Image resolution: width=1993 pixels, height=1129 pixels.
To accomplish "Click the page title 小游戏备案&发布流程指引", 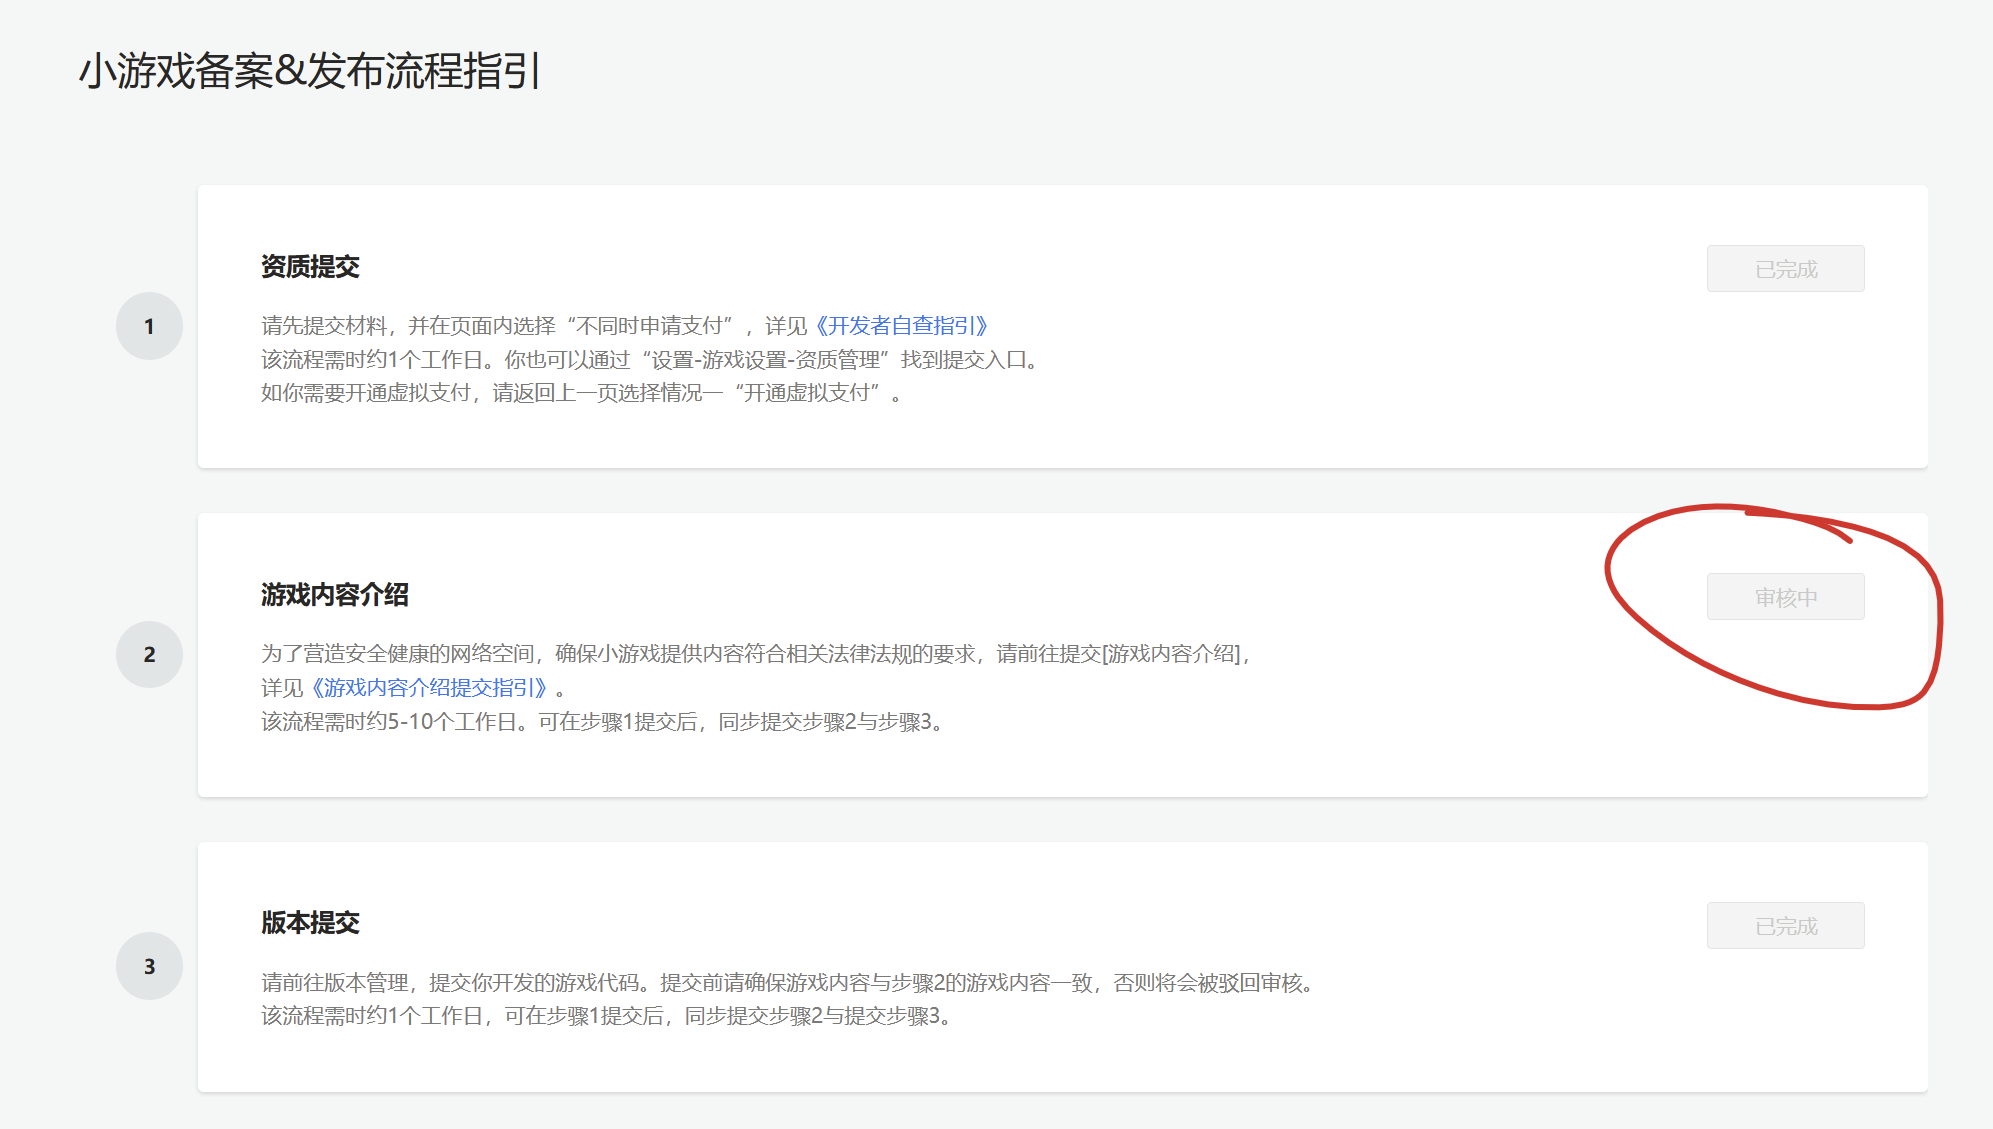I will (310, 71).
